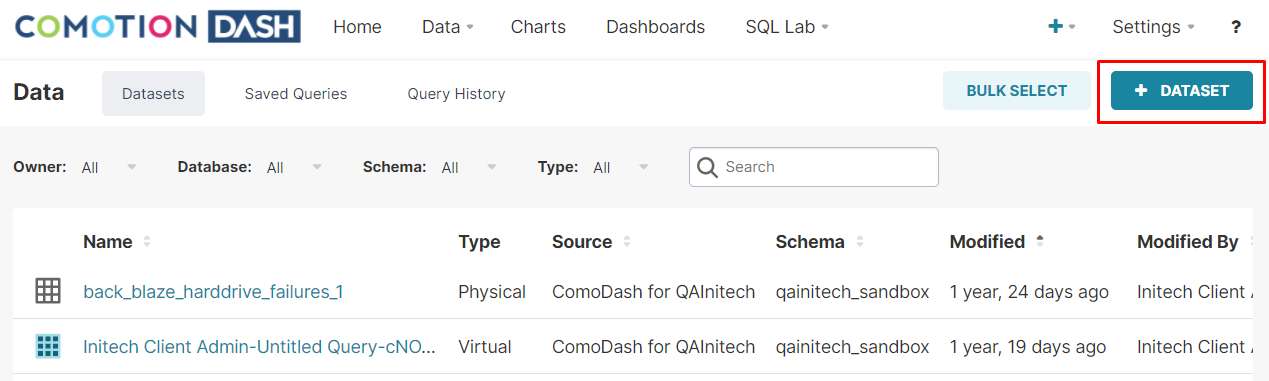
Task: Click the dataset Search field
Action: [814, 167]
